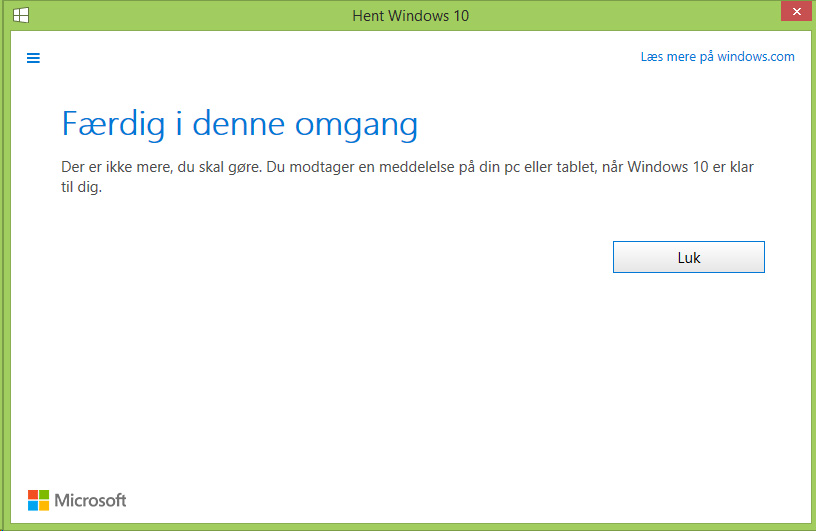Click the text beginning Der er ikke mere
The image size is (816, 531).
click(x=407, y=177)
